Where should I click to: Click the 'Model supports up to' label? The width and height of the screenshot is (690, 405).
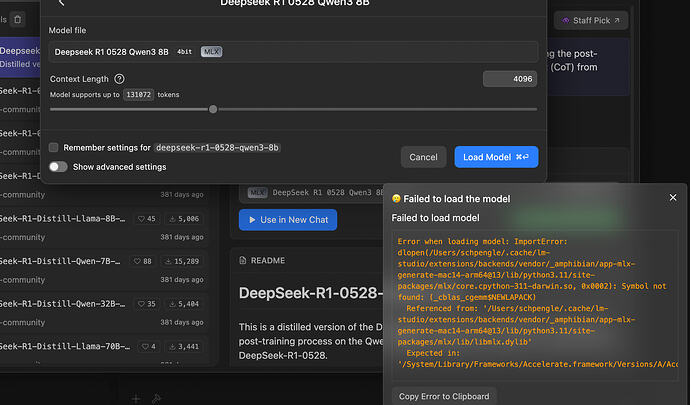click(x=84, y=95)
